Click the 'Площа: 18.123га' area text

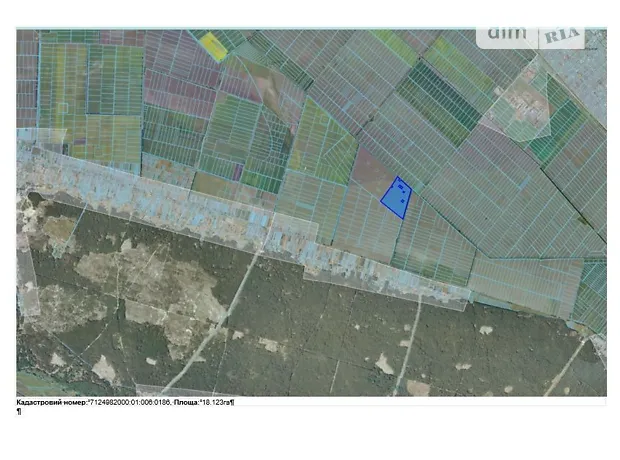[202, 402]
